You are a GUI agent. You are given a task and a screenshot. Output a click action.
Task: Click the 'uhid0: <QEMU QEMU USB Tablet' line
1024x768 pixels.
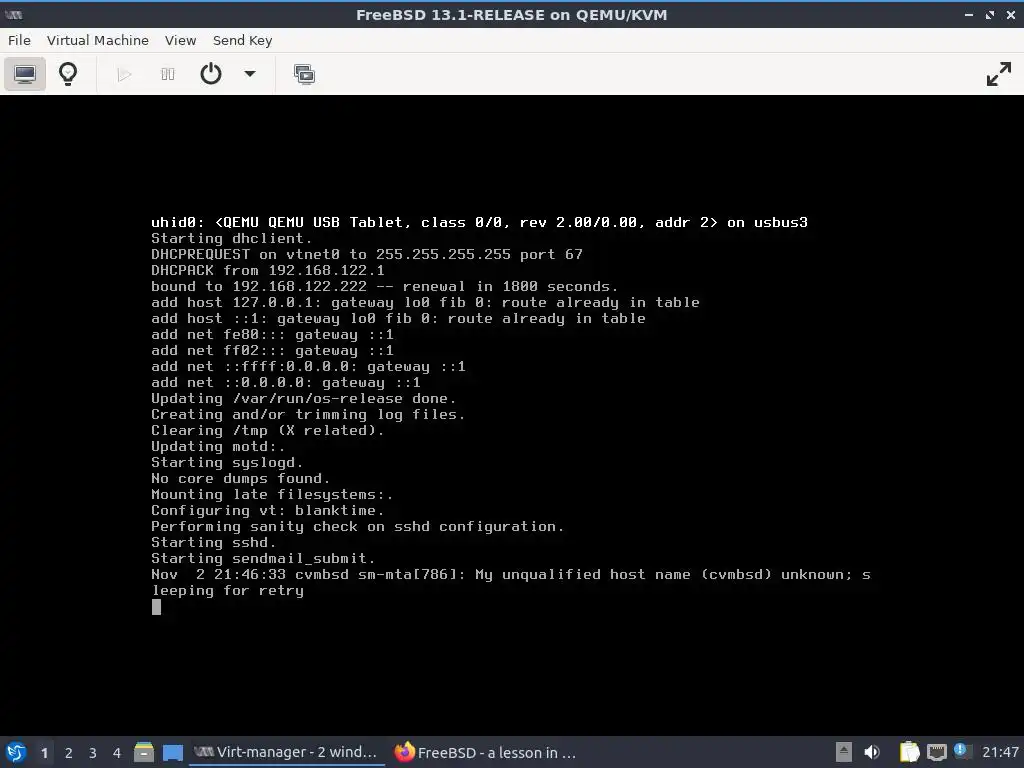coord(479,223)
